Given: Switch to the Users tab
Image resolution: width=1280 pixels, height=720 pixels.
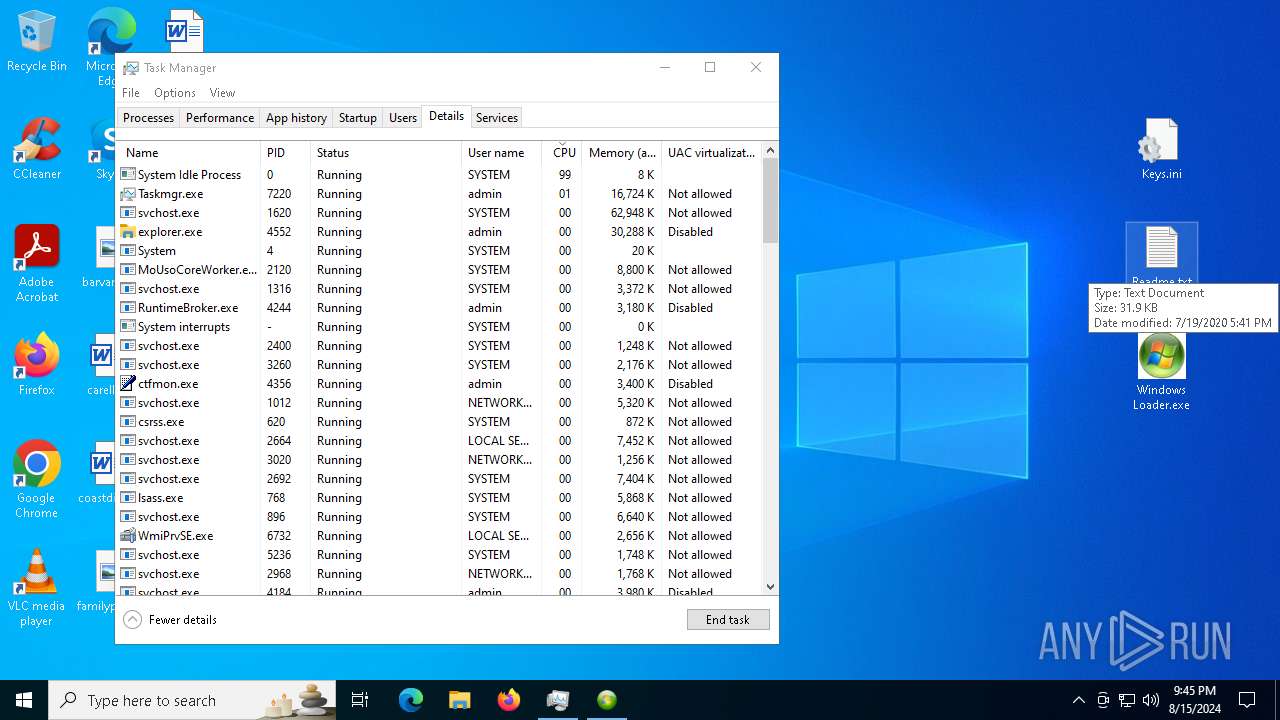Looking at the screenshot, I should (403, 118).
